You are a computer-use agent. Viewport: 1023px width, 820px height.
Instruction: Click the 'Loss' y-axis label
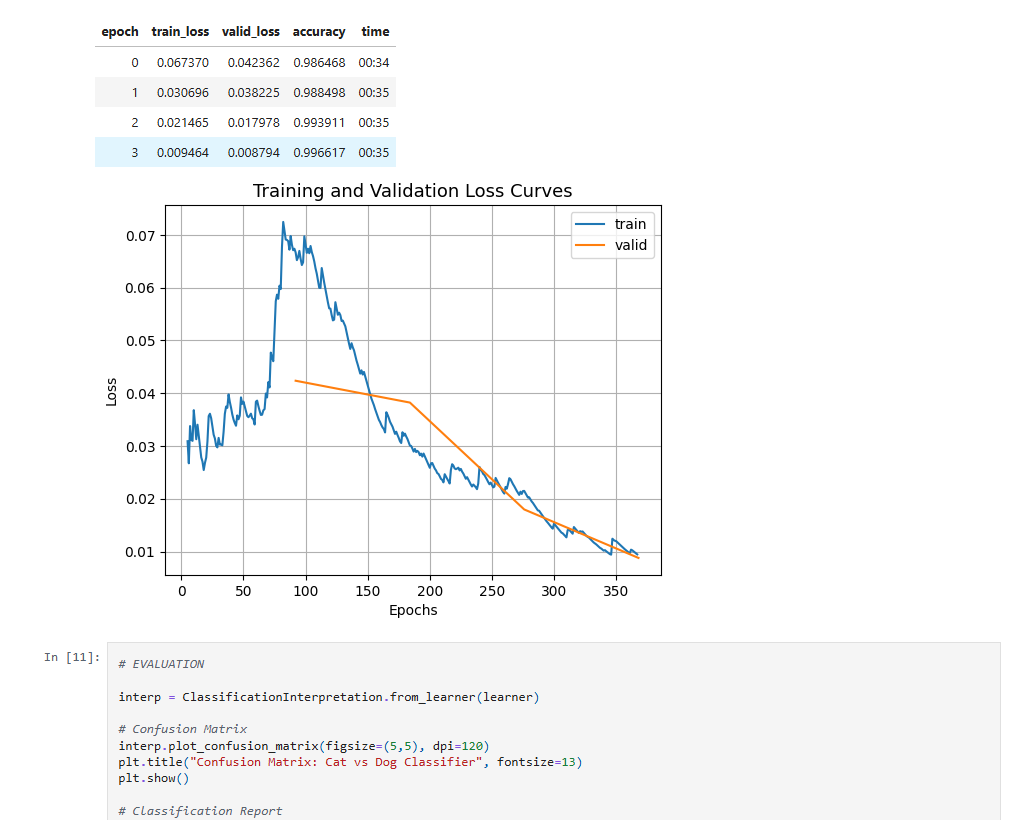coord(111,392)
